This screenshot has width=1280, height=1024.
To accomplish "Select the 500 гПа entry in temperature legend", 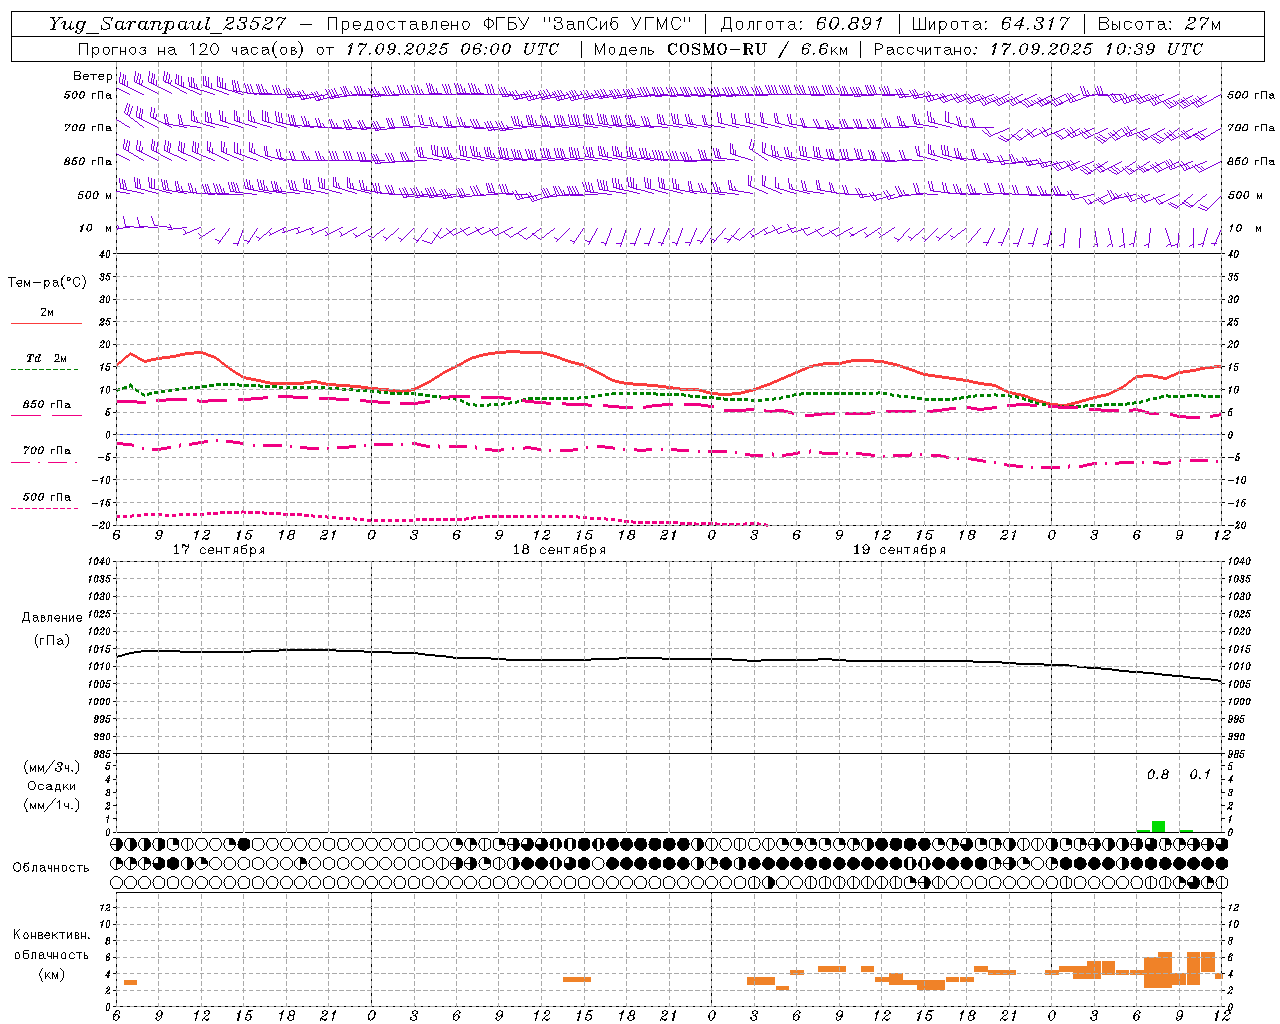I will [47, 496].
